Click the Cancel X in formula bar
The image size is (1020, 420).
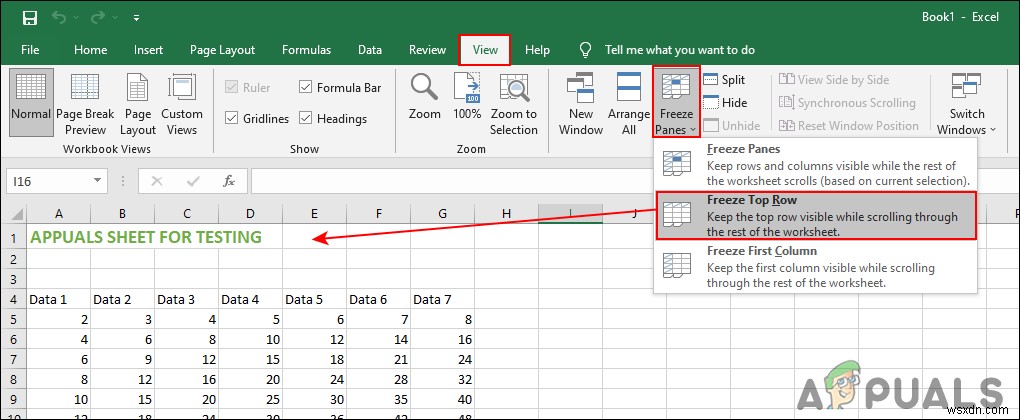(x=156, y=181)
